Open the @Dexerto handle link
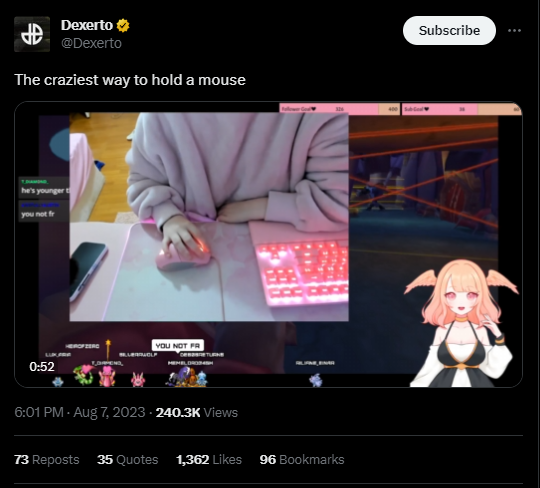Image resolution: width=540 pixels, height=488 pixels. click(x=91, y=43)
